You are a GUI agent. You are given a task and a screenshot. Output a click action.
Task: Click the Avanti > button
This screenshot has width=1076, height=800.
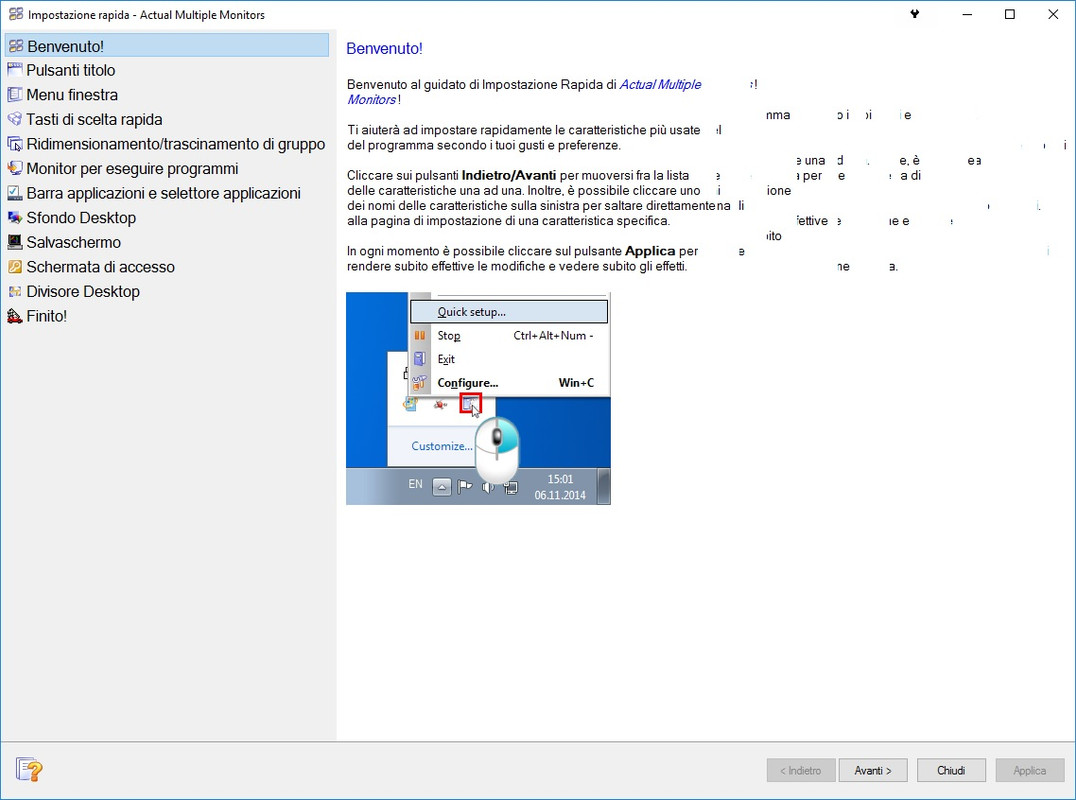click(873, 770)
